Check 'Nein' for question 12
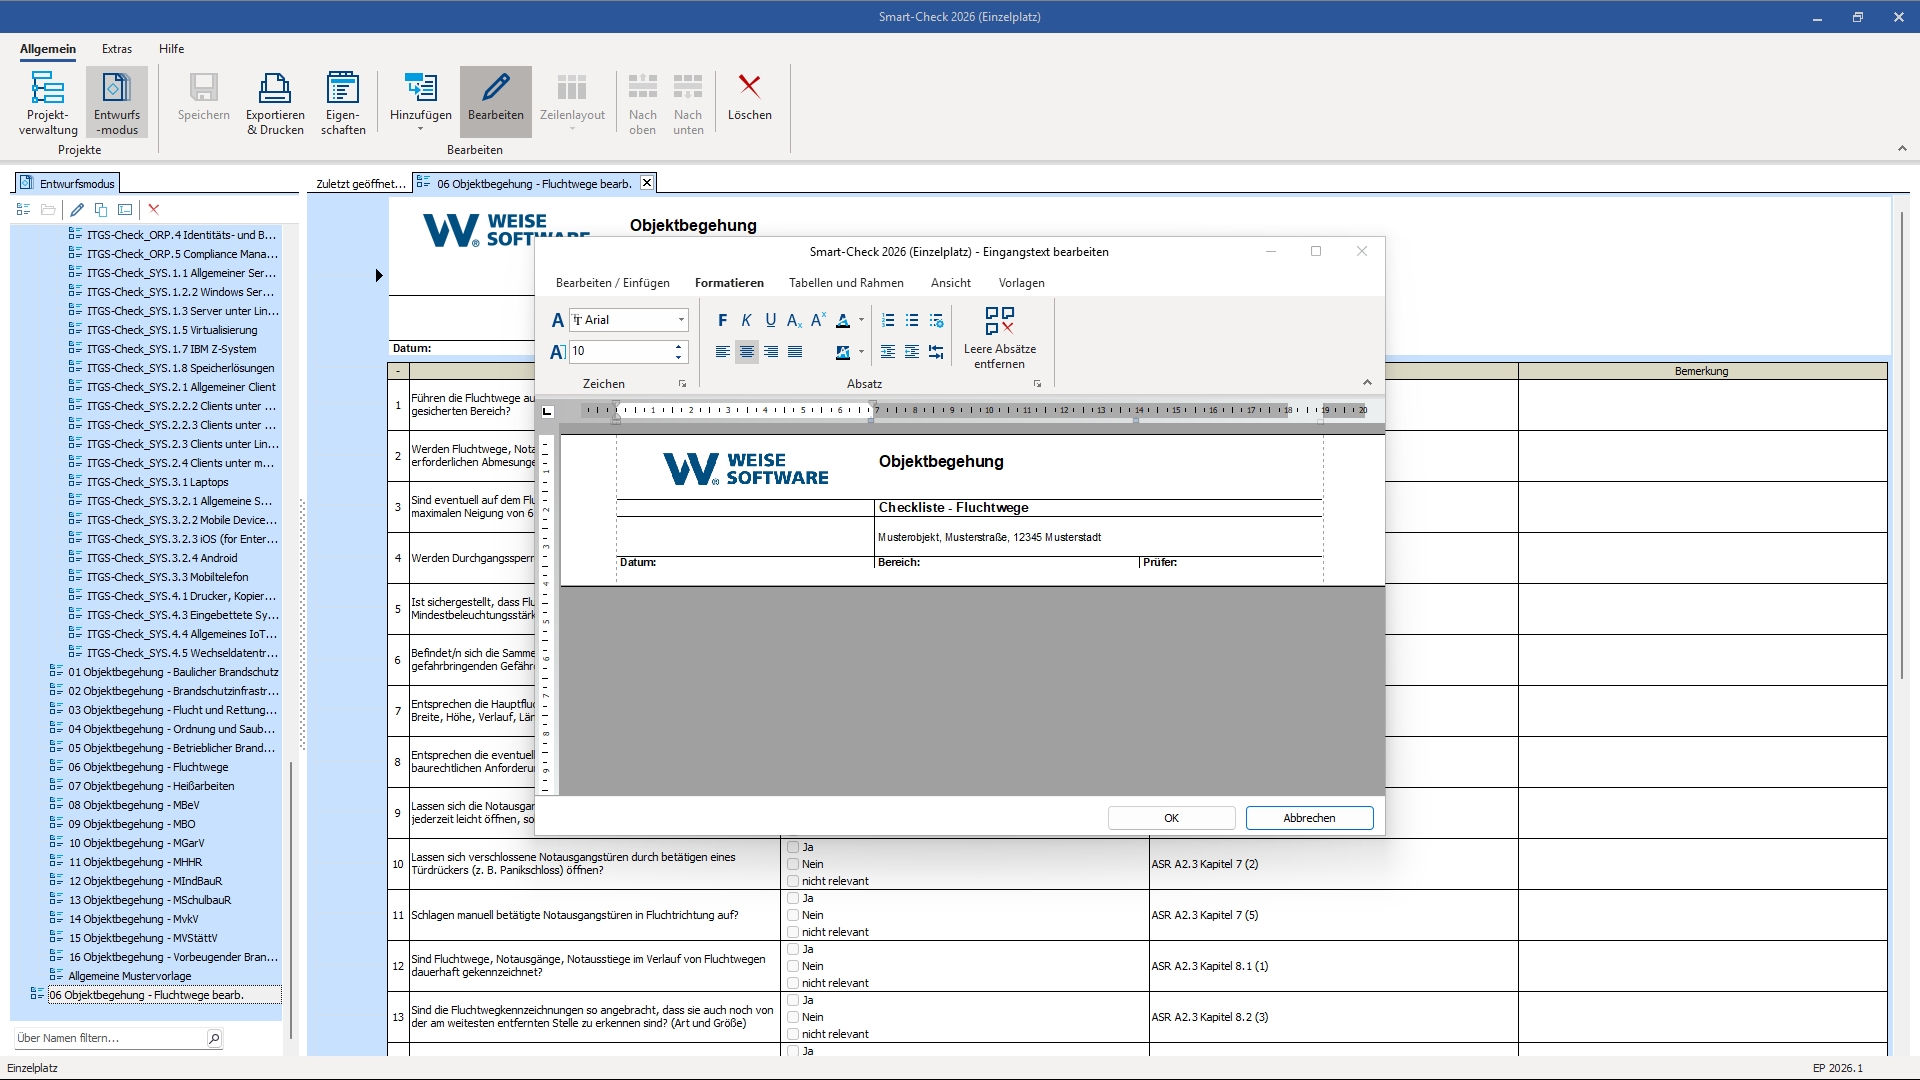Image resolution: width=1920 pixels, height=1080 pixels. click(793, 966)
